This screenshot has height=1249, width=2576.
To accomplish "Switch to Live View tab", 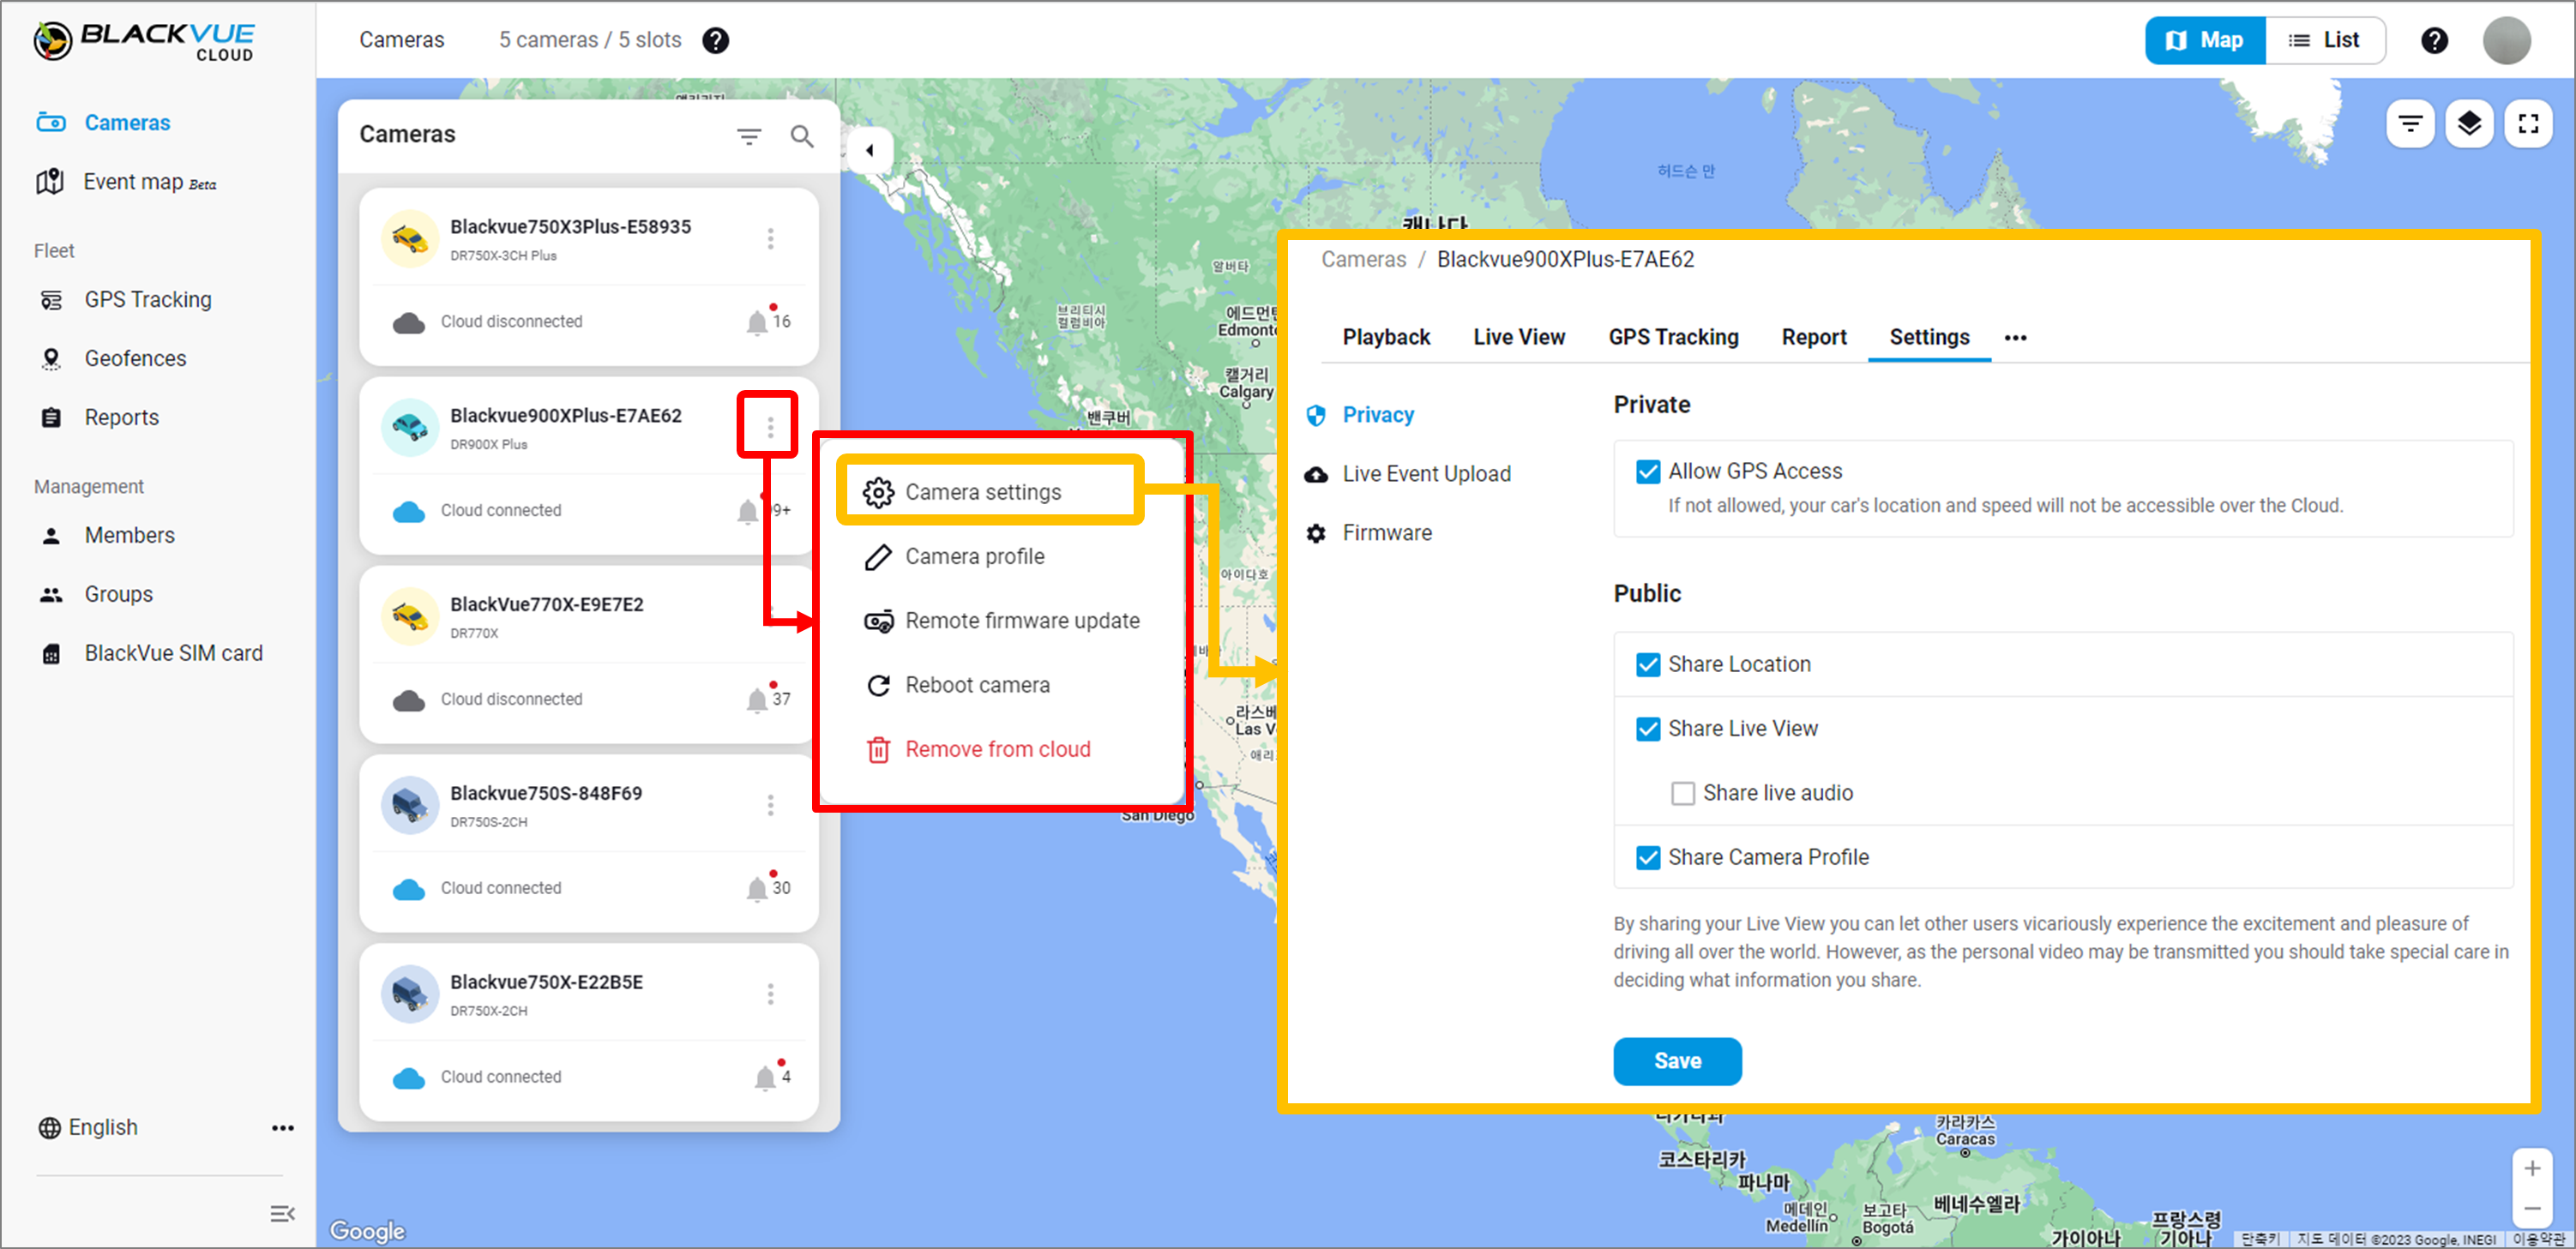I will click(x=1518, y=337).
